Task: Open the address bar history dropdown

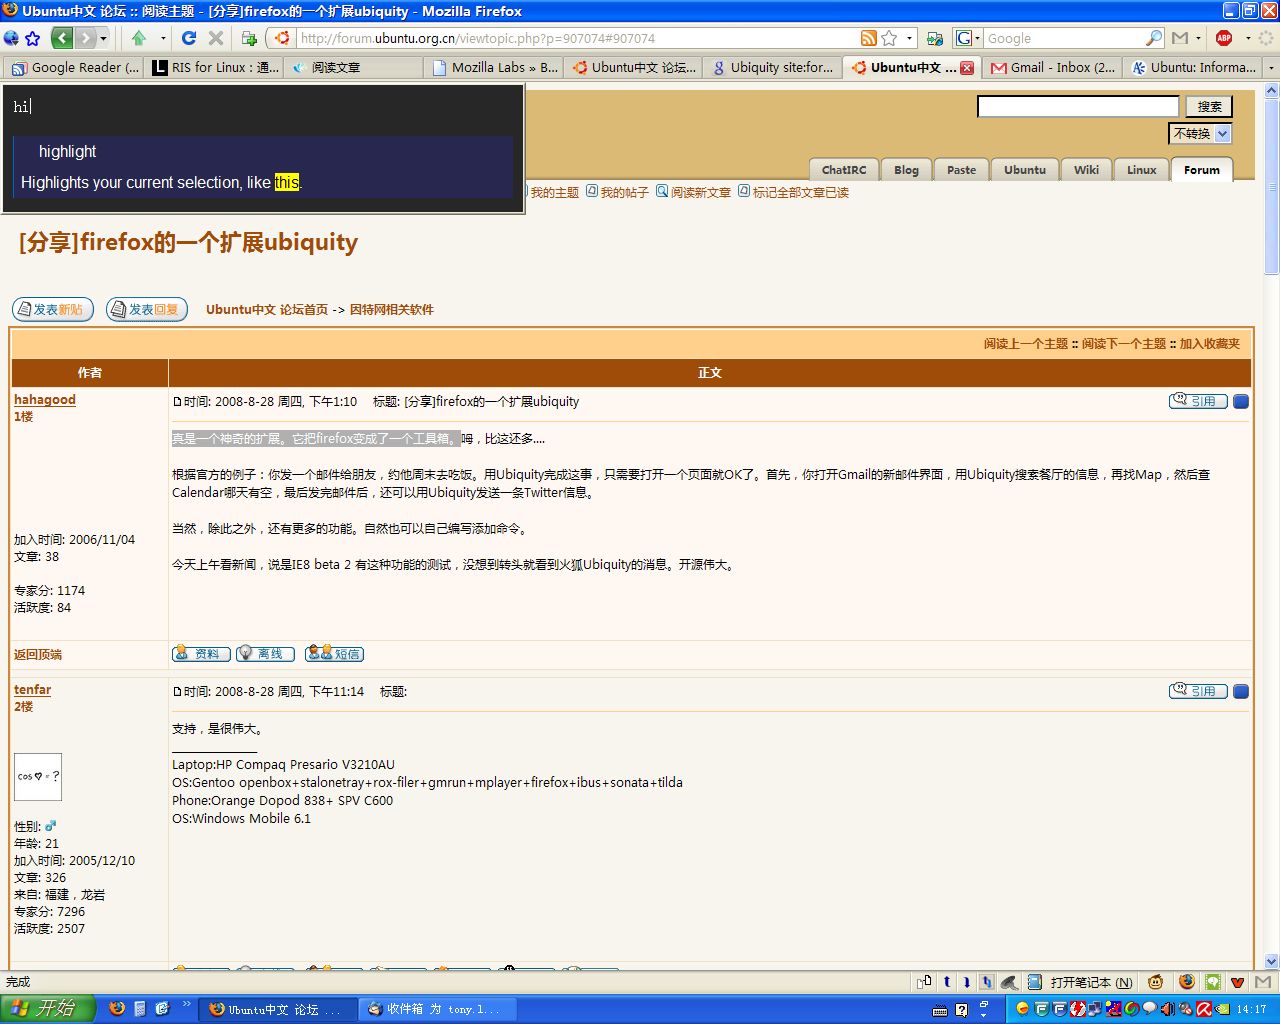Action: (x=909, y=38)
